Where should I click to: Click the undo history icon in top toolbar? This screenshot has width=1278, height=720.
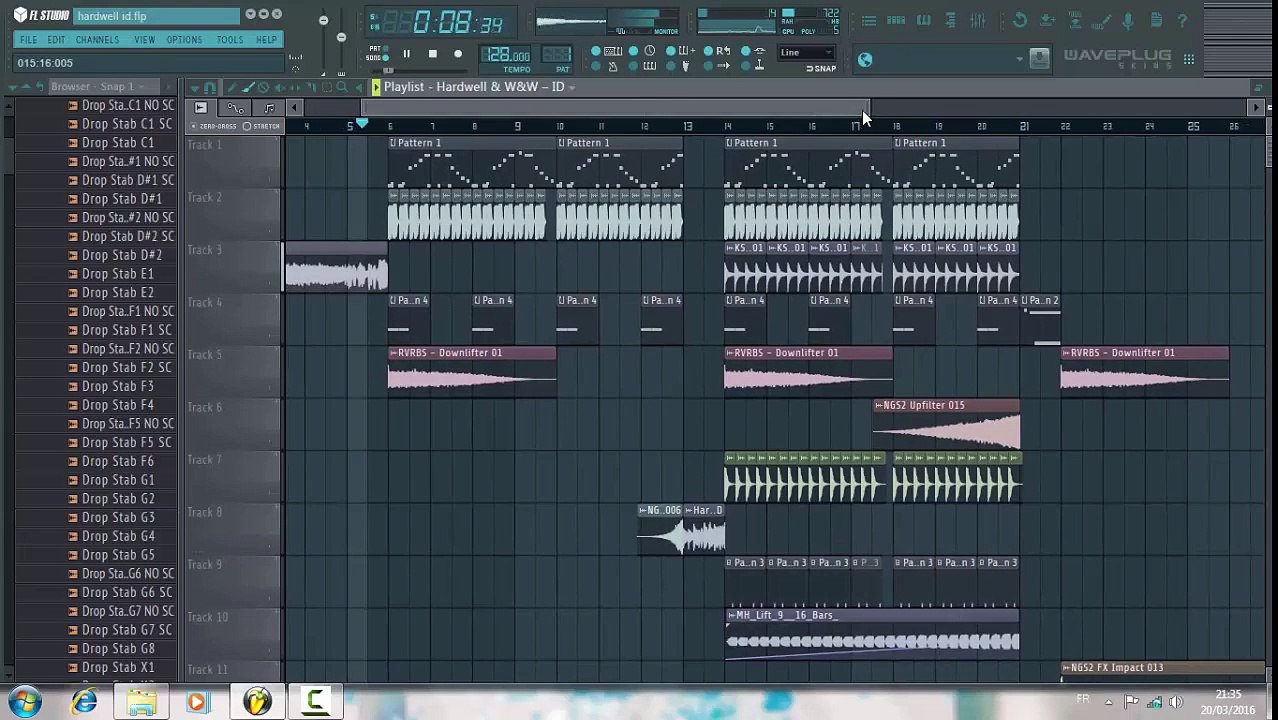tap(1020, 20)
